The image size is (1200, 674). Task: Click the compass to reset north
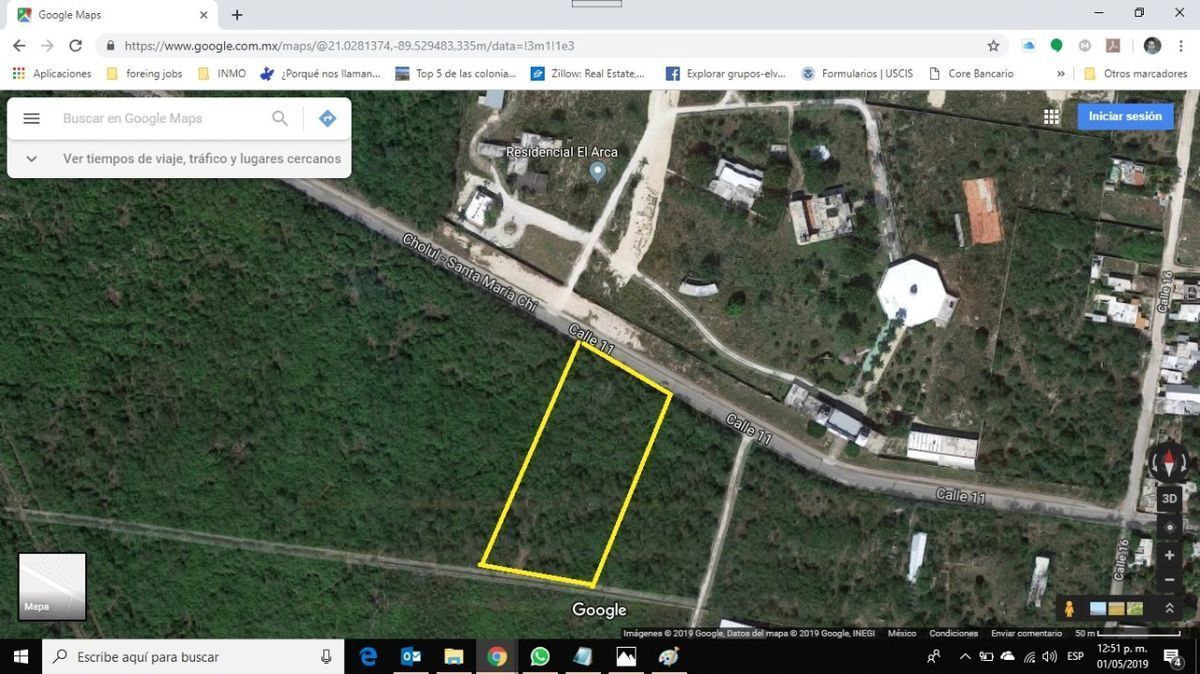[1168, 462]
